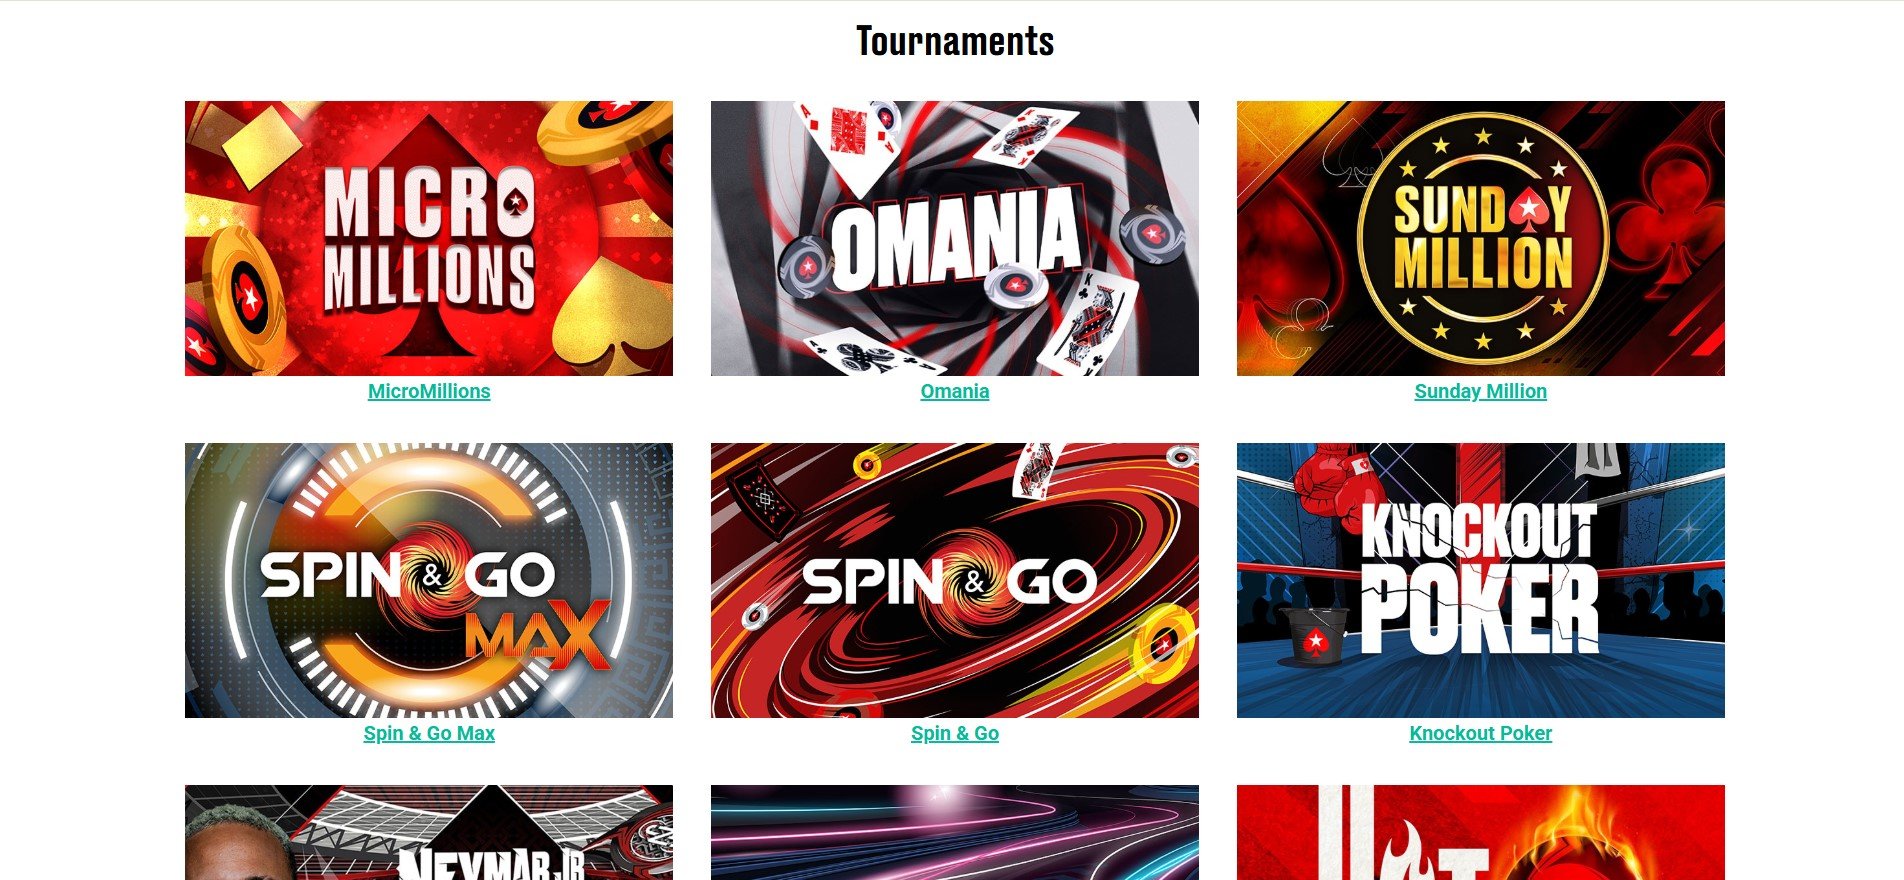Follow the Omania text link

pyautogui.click(x=955, y=391)
